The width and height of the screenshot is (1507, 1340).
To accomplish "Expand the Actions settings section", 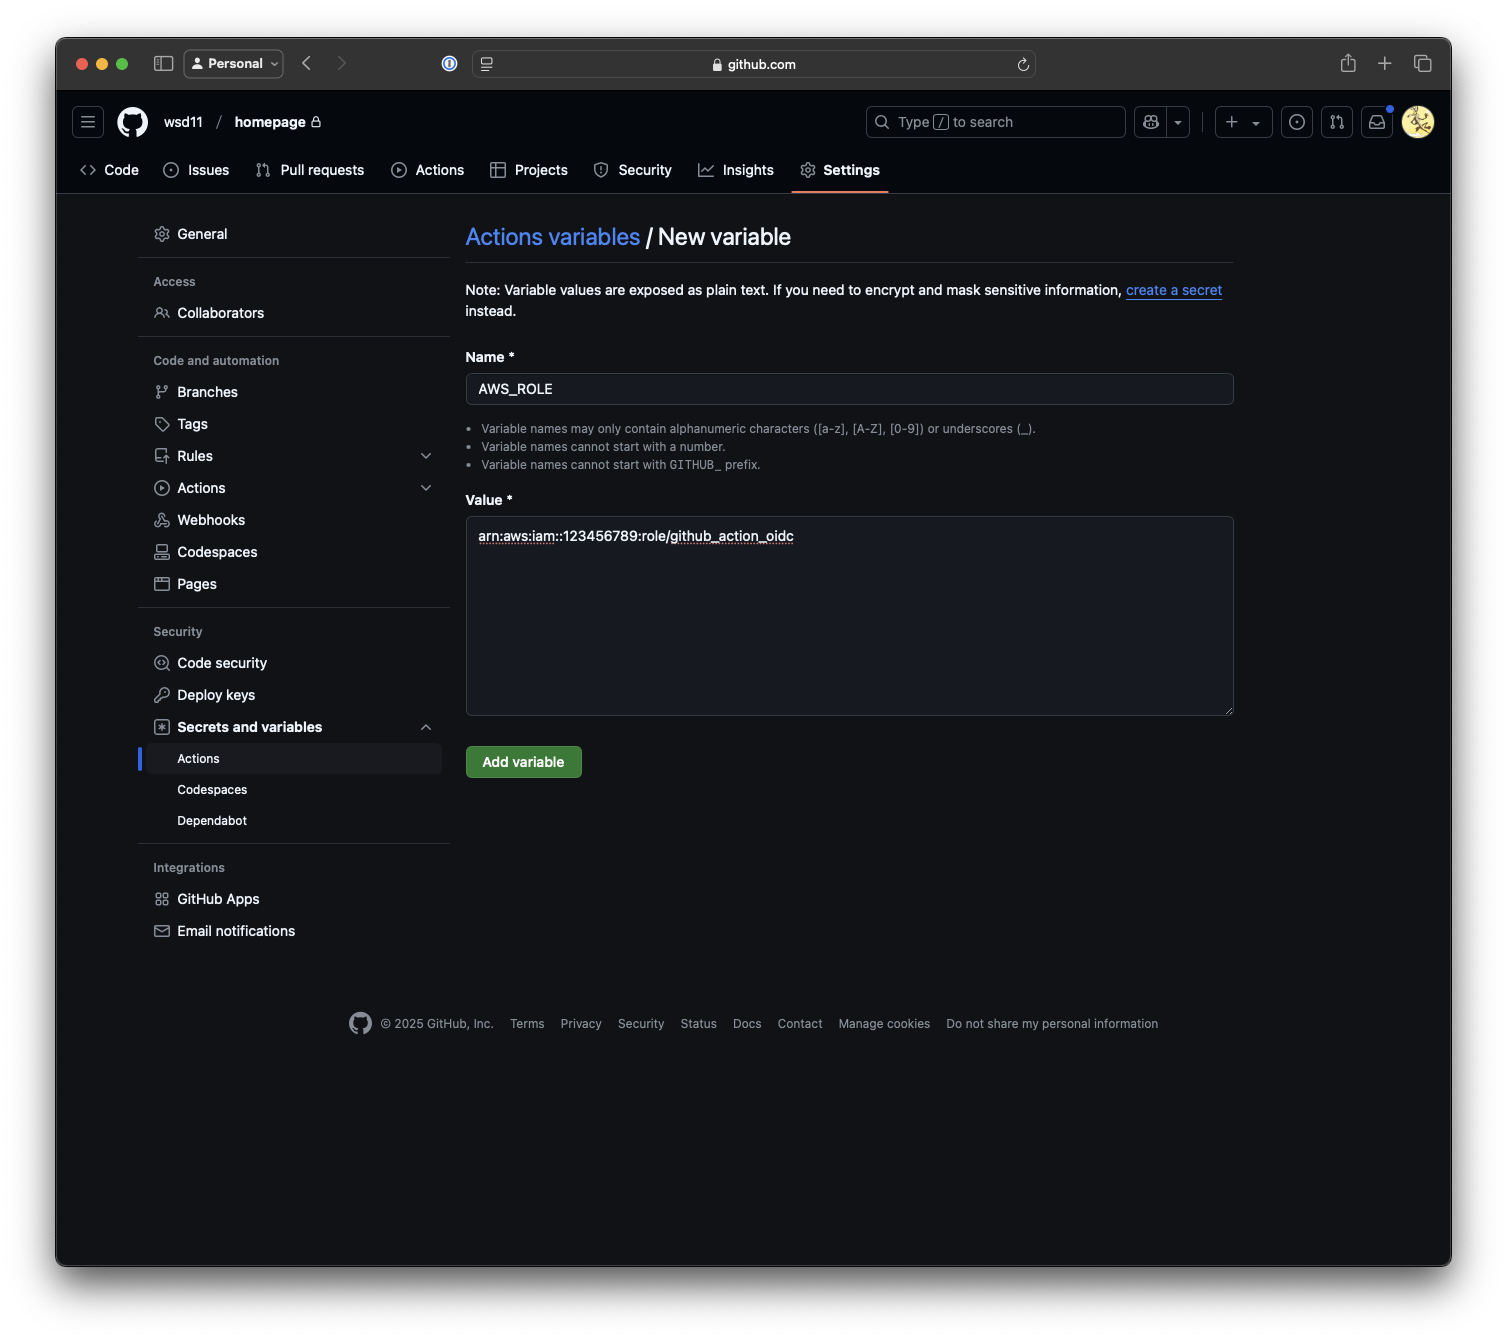I will pyautogui.click(x=426, y=488).
